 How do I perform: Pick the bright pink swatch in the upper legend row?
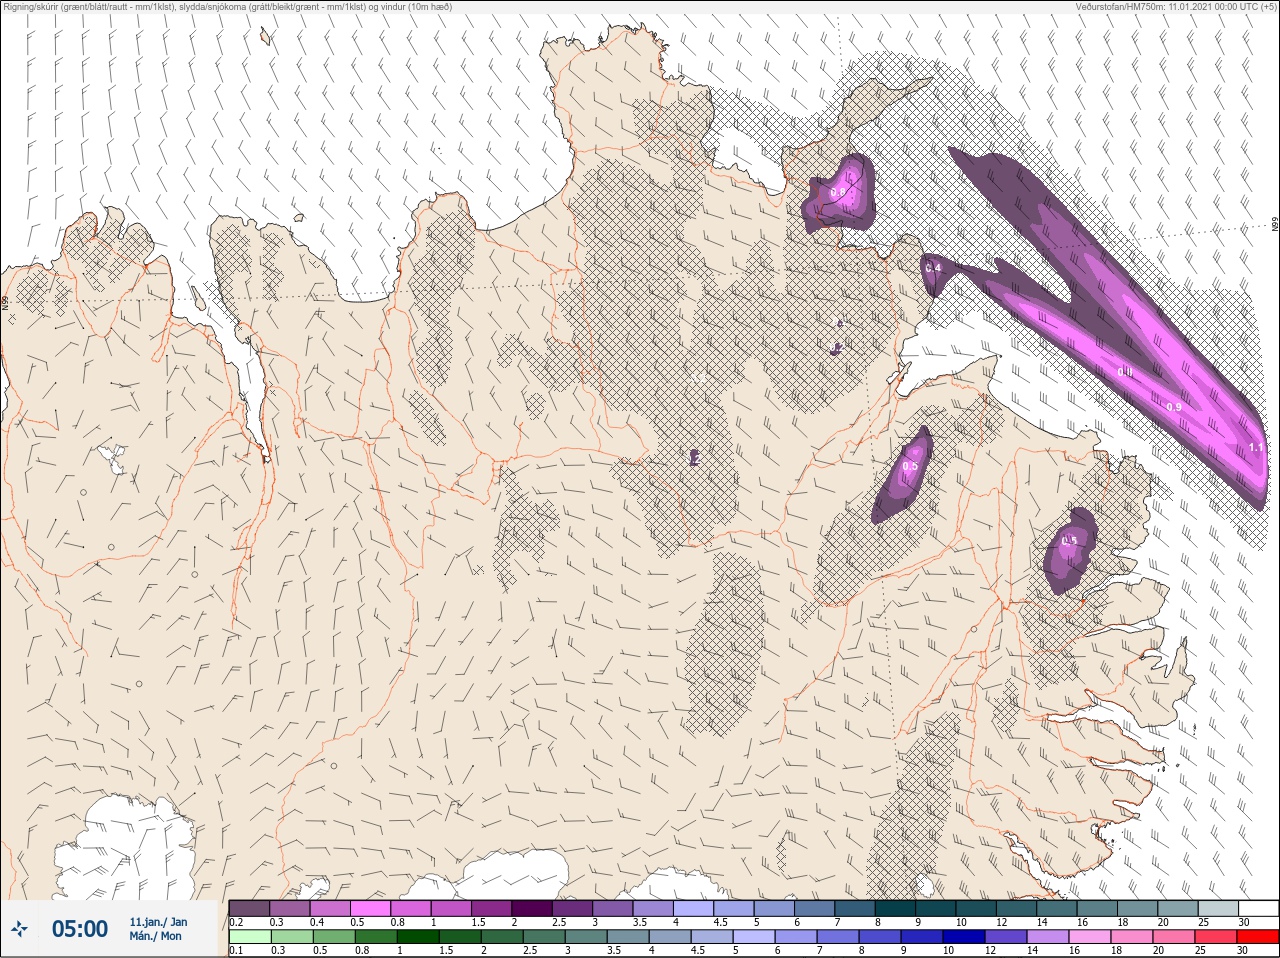(371, 907)
